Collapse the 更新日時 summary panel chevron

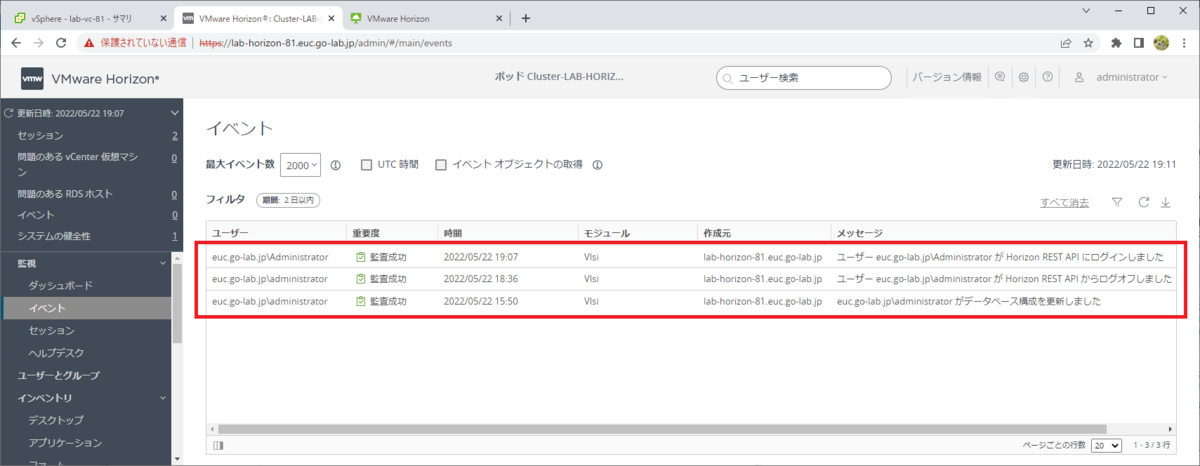175,113
